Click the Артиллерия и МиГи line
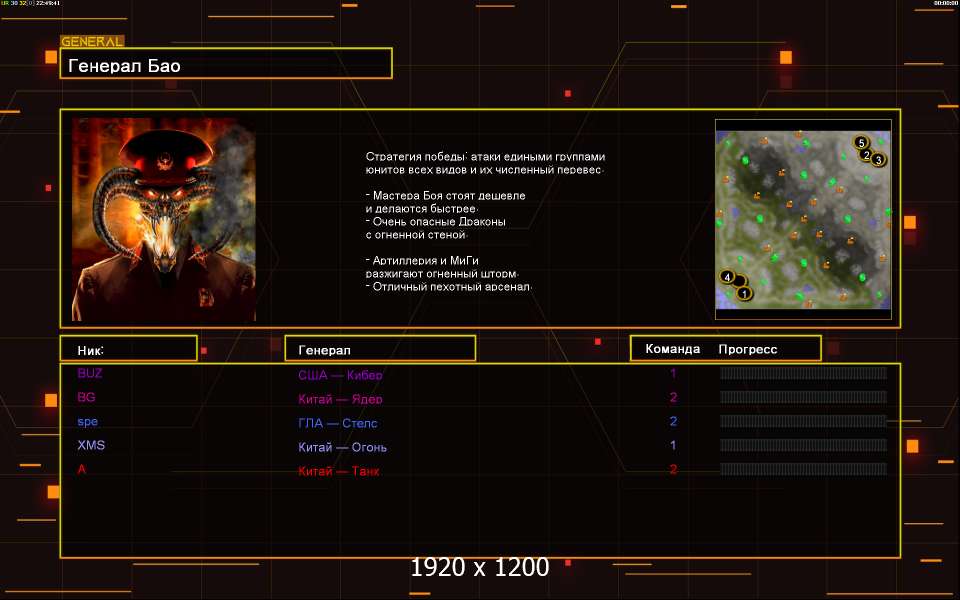960x600 pixels. (422, 261)
